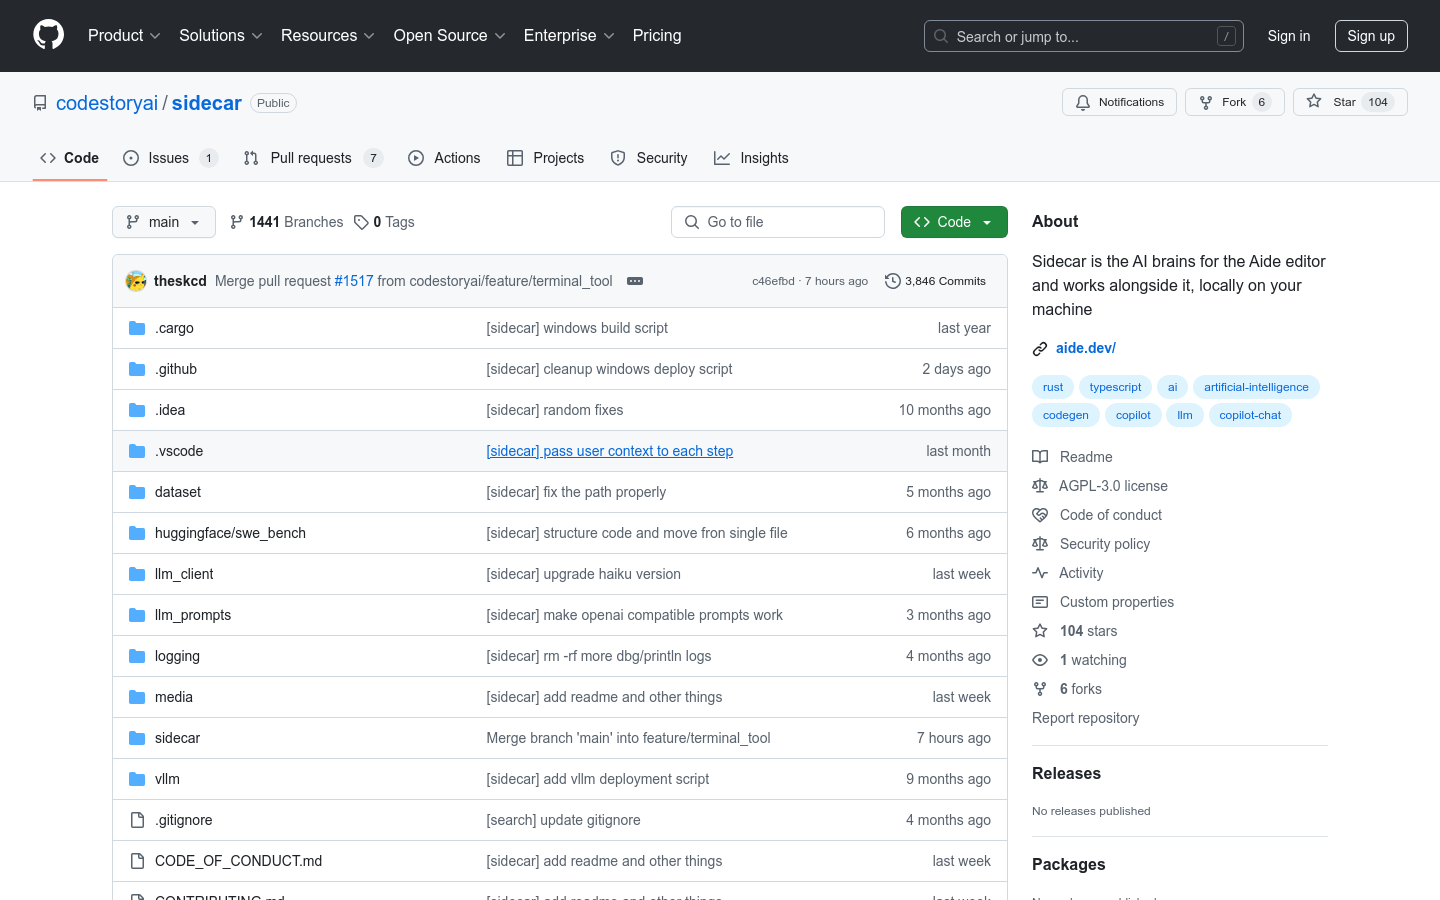The image size is (1440, 900).
Task: Switch to the Projects tab
Action: (546, 158)
